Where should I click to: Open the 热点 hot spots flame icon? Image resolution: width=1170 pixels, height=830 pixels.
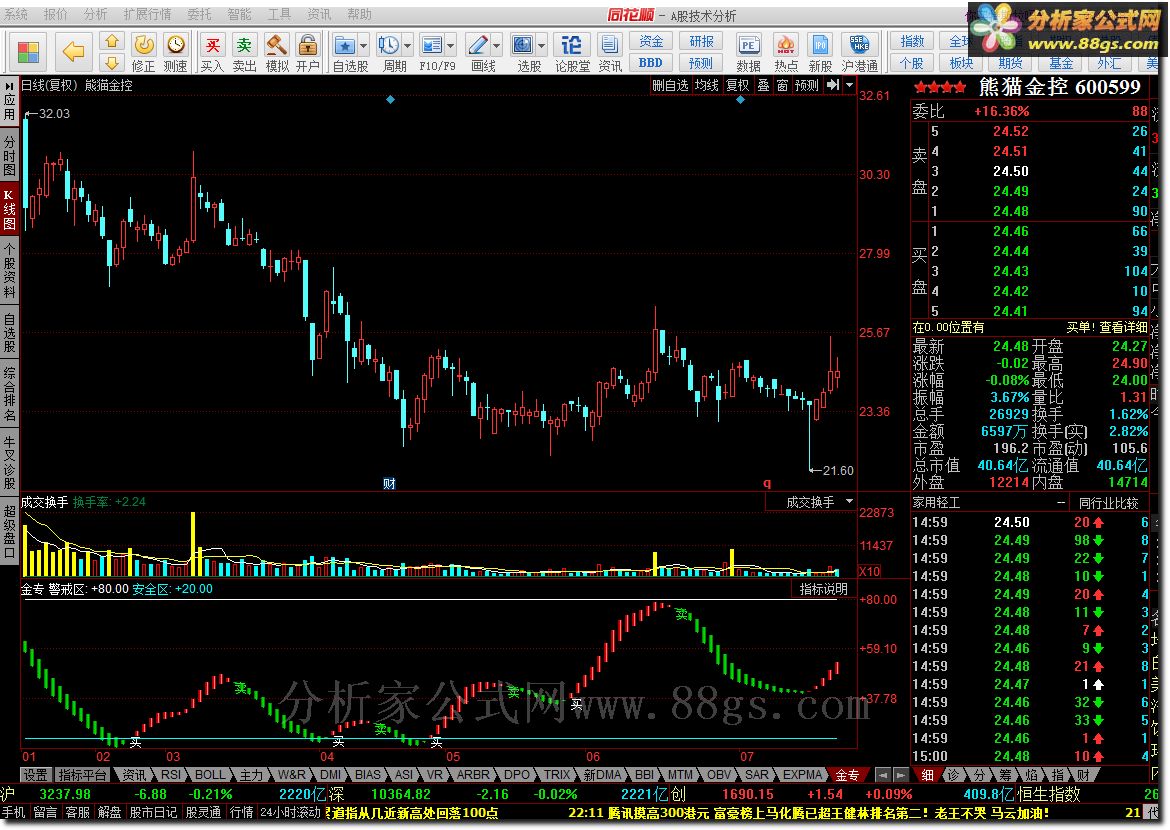click(x=786, y=52)
